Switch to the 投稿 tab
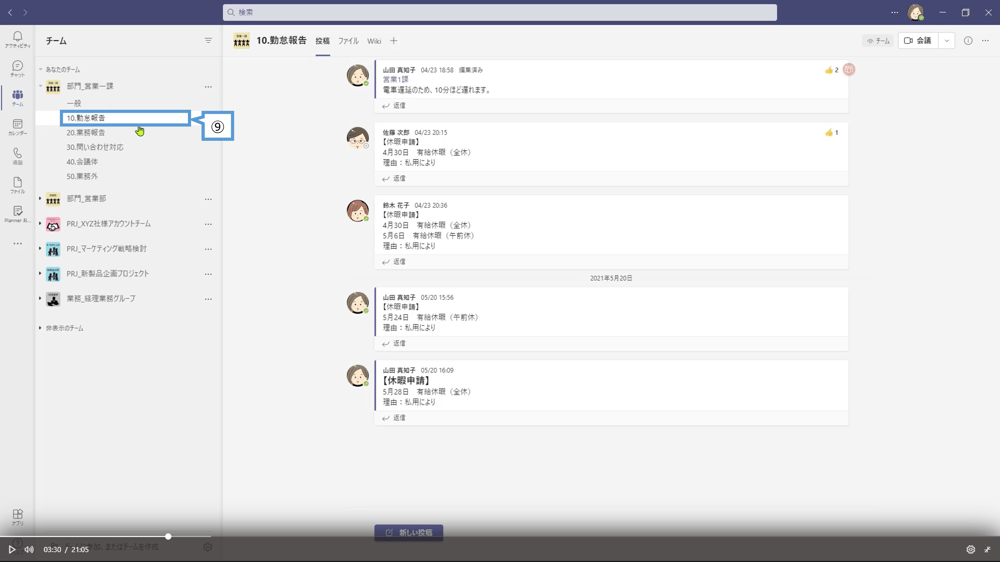This screenshot has height=562, width=1000. (323, 41)
